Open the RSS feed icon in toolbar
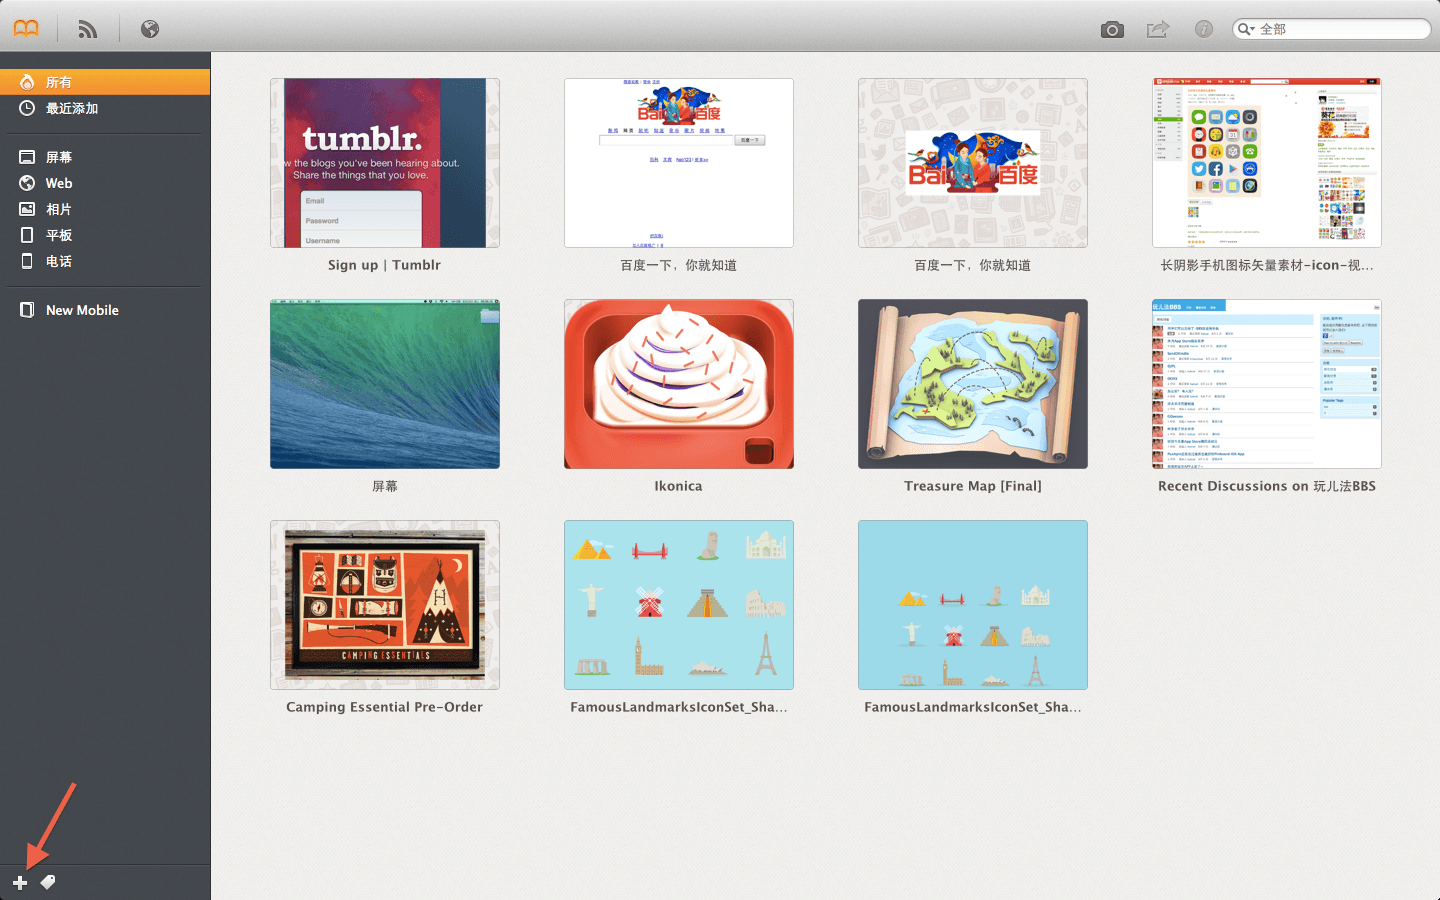This screenshot has width=1440, height=900. [x=88, y=29]
